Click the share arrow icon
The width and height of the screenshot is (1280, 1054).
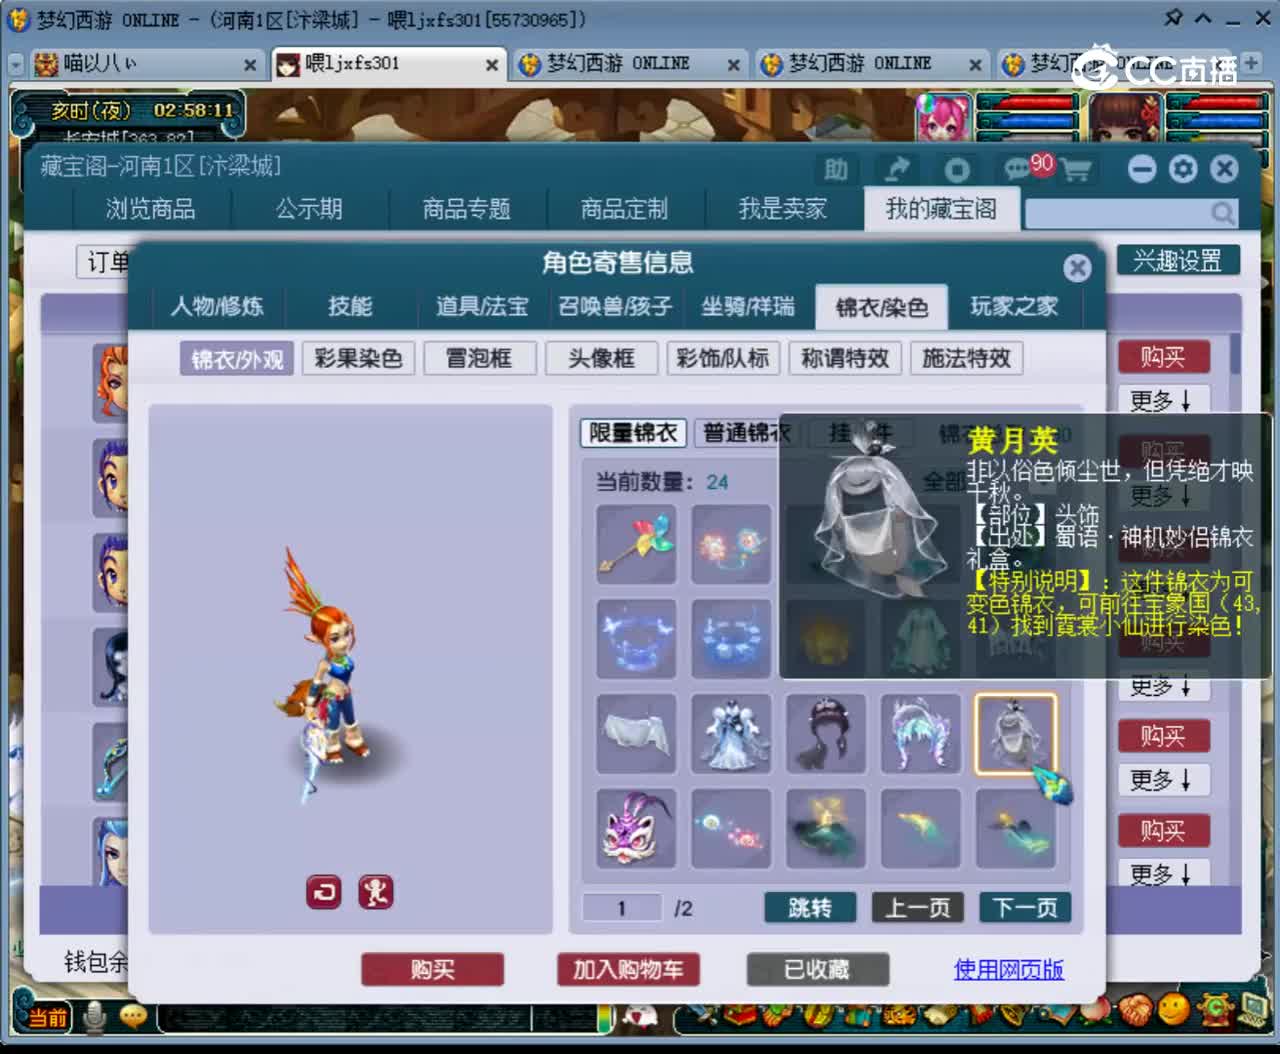coord(897,169)
